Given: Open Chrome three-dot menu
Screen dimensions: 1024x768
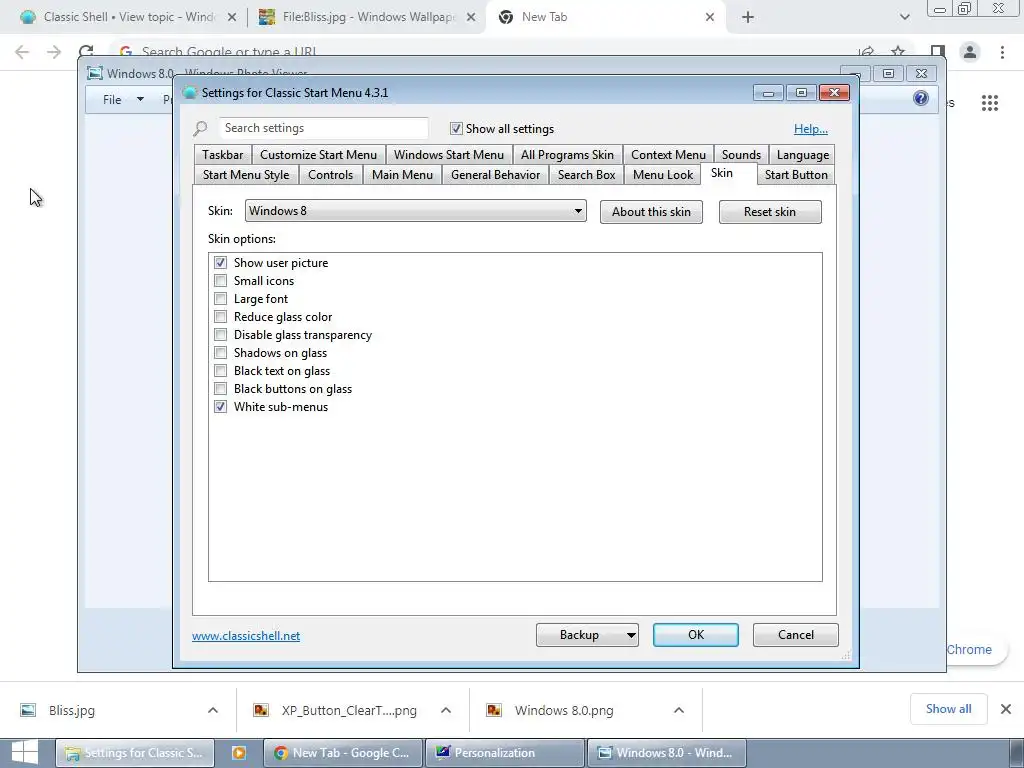Looking at the screenshot, I should (x=1002, y=52).
